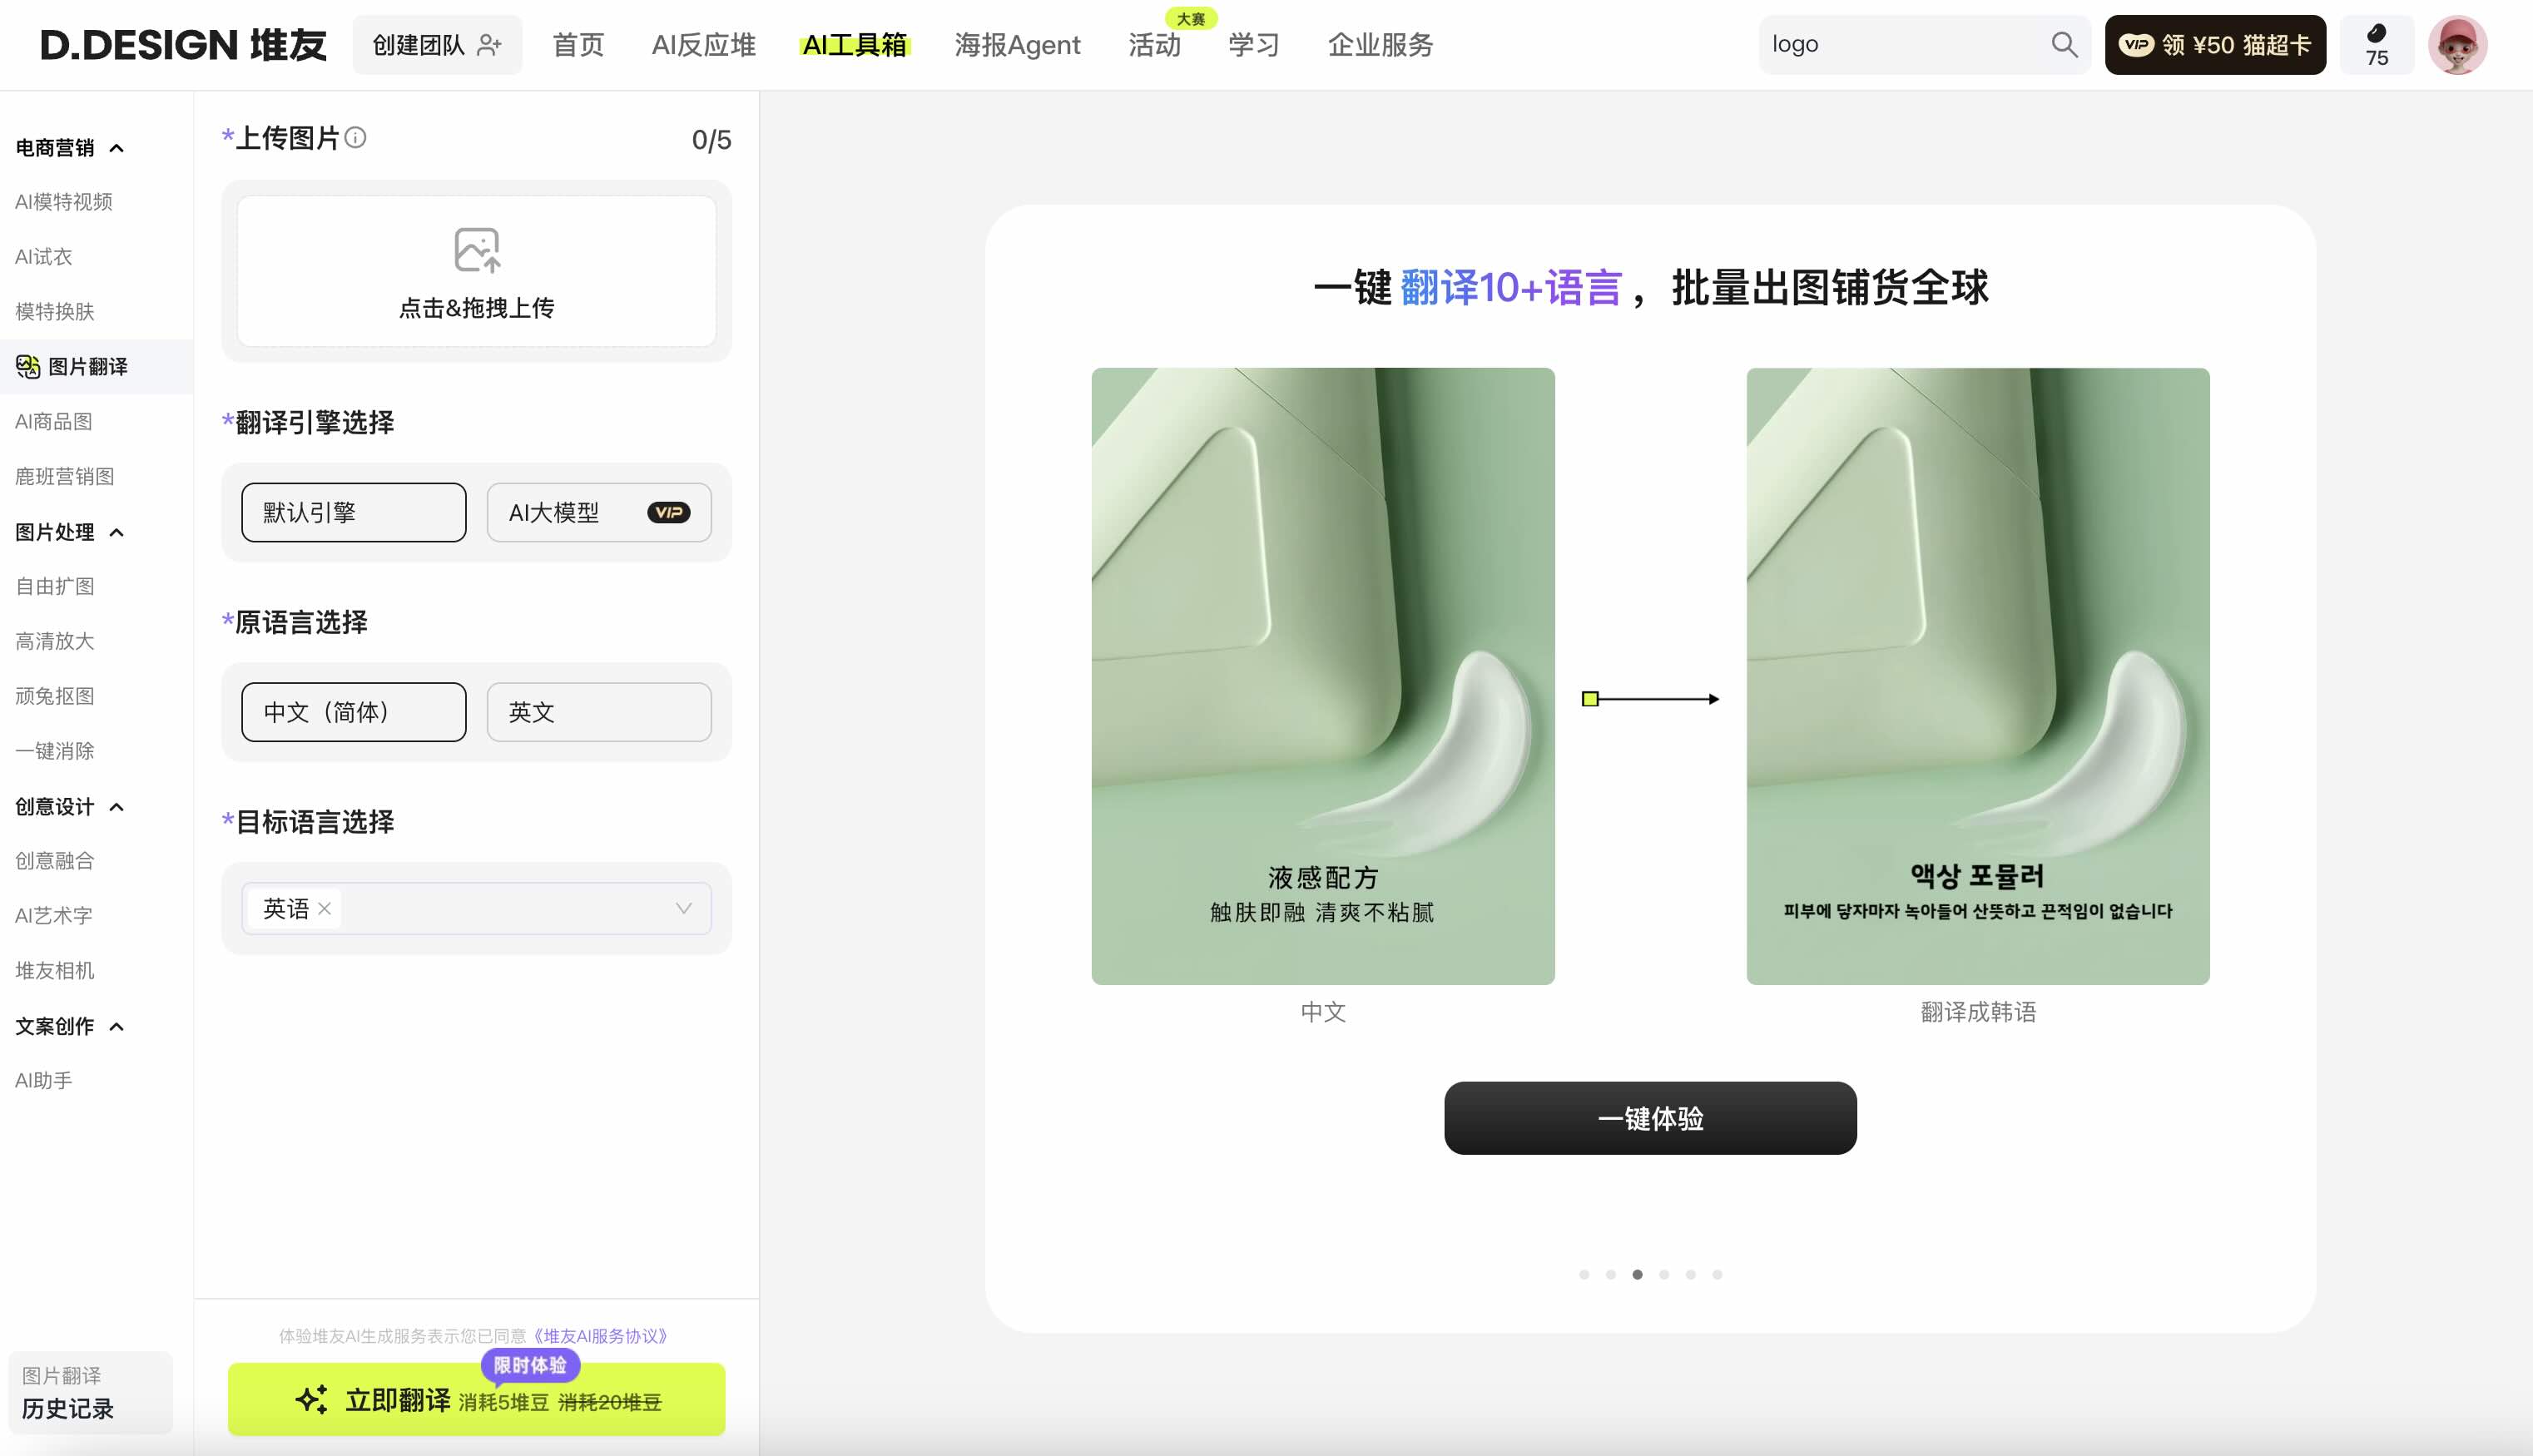Select 默认引擎 translation engine
Screen dimensions: 2533x1456
coord(352,512)
